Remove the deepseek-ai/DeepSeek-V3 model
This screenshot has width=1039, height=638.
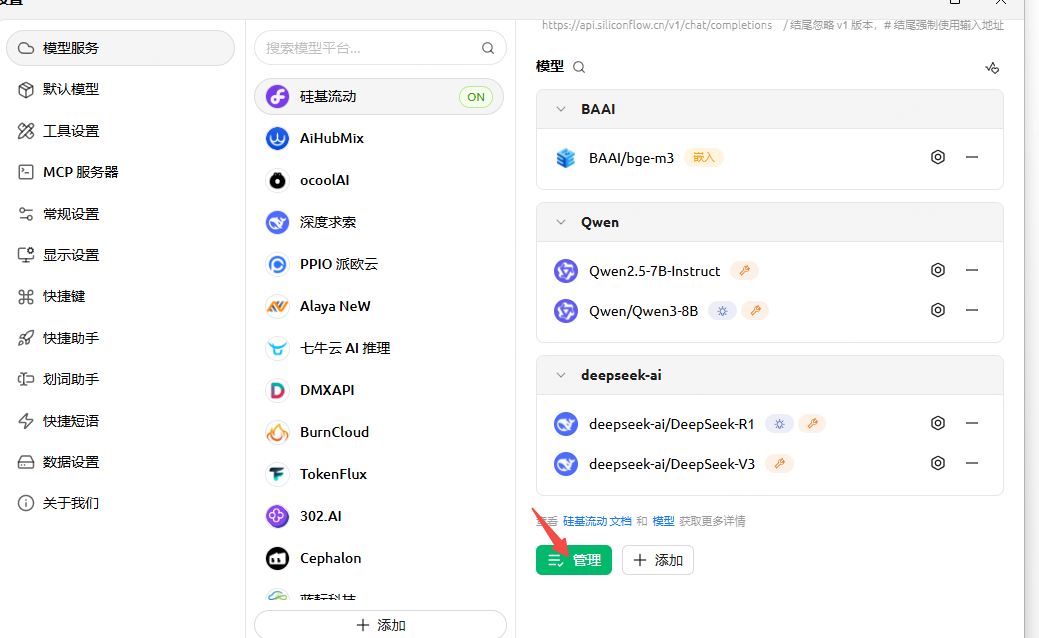pos(971,463)
